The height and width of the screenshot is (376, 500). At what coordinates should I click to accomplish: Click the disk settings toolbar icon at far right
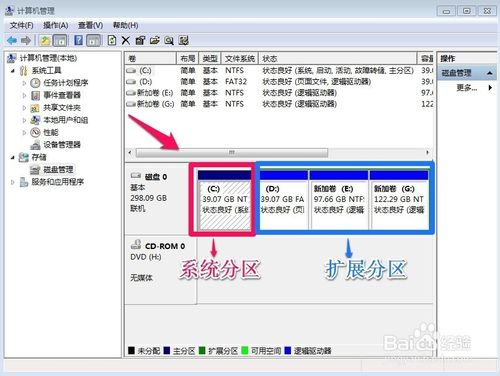[x=184, y=41]
